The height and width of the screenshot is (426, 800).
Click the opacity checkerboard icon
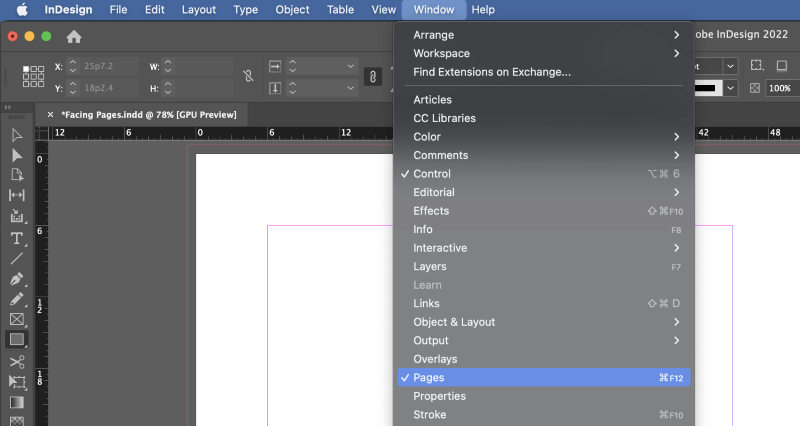[x=755, y=88]
